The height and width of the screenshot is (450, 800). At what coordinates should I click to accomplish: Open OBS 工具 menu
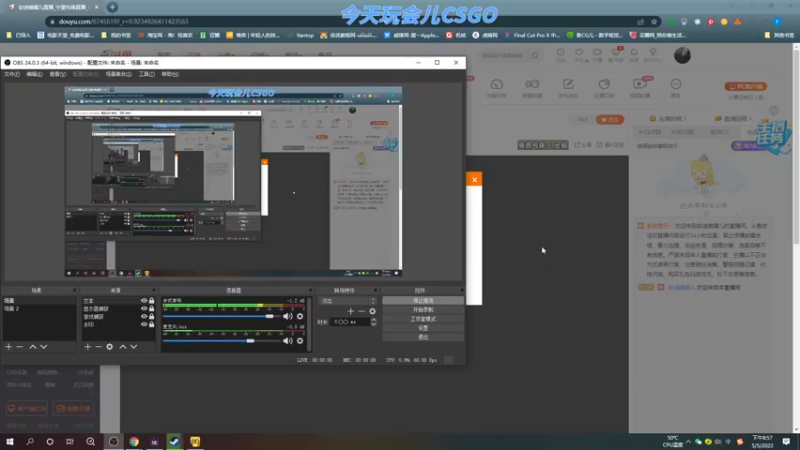146,74
